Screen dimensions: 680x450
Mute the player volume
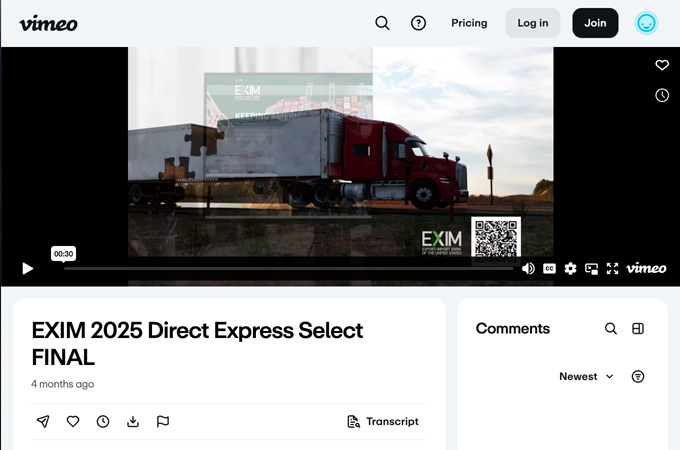[528, 269]
